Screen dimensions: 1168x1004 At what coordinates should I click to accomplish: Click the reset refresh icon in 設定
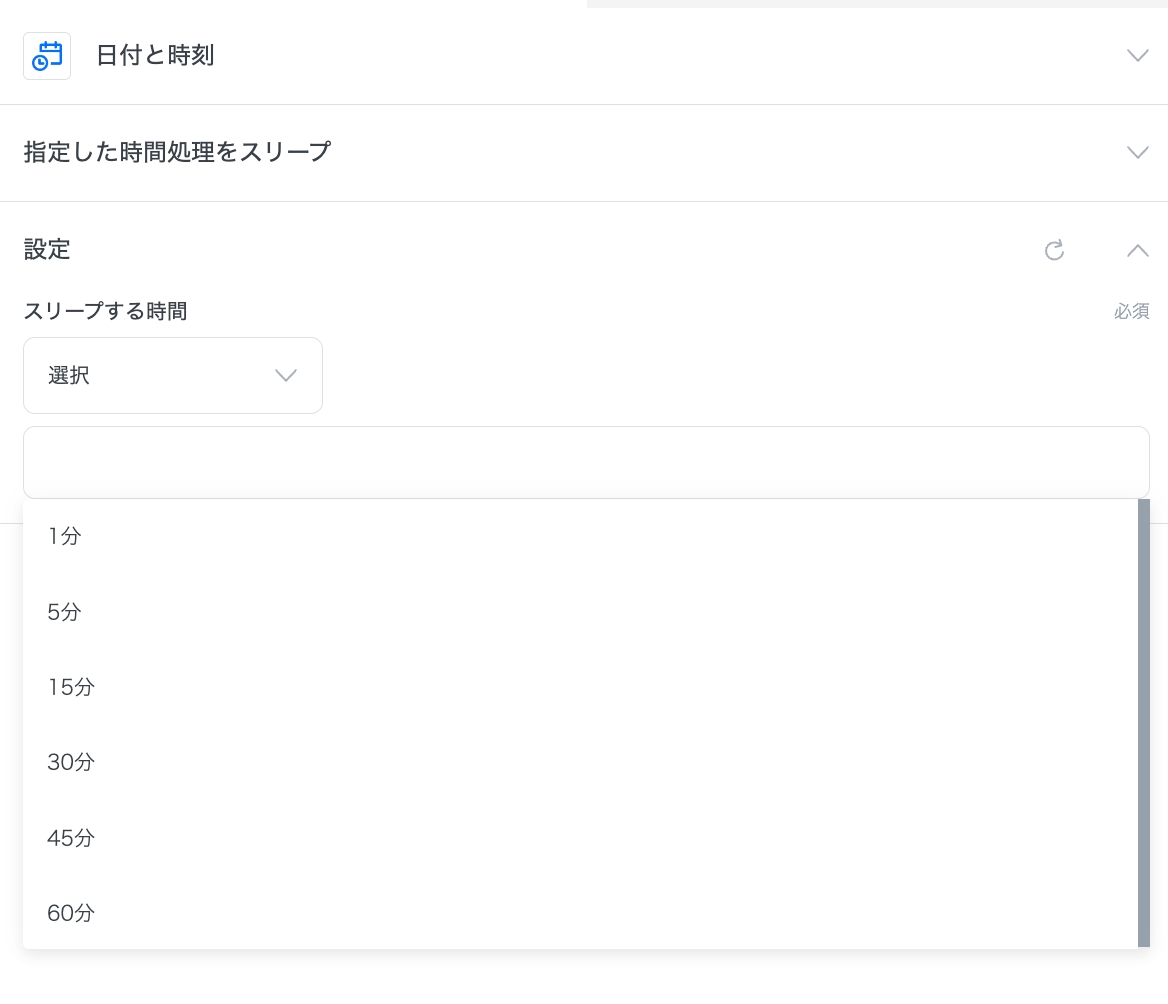1054,250
